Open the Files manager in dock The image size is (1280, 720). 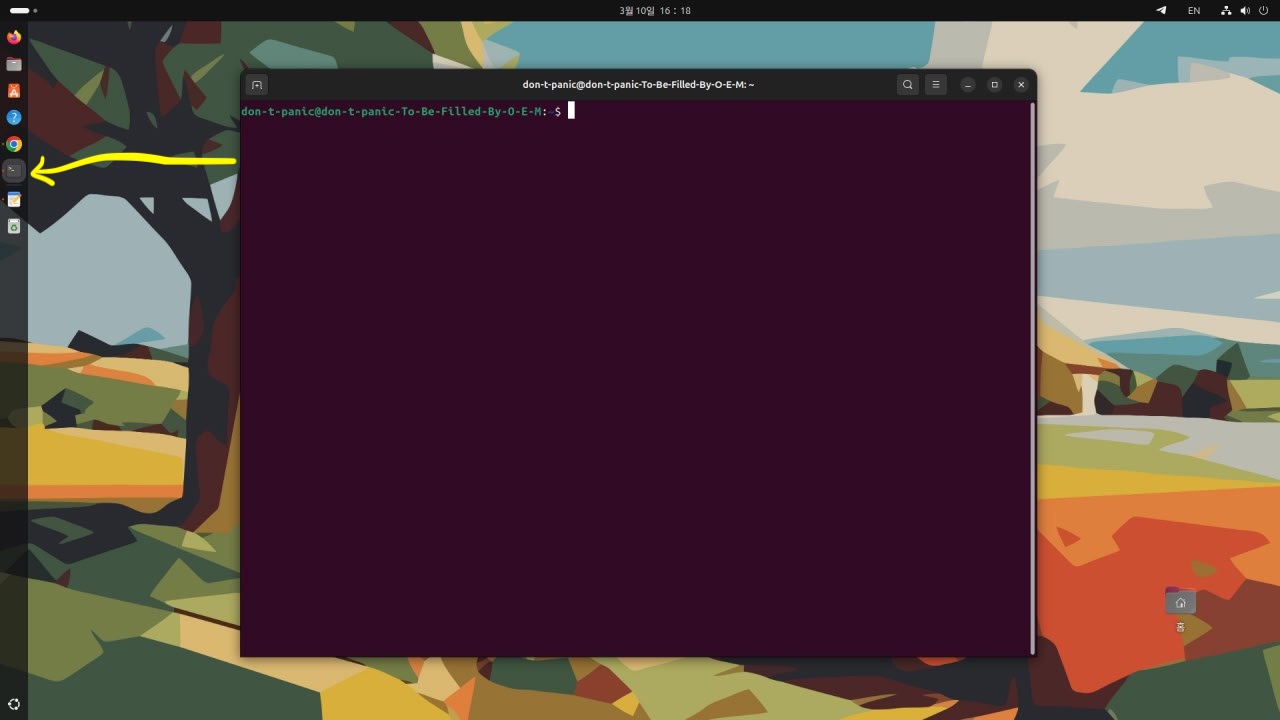tap(14, 64)
